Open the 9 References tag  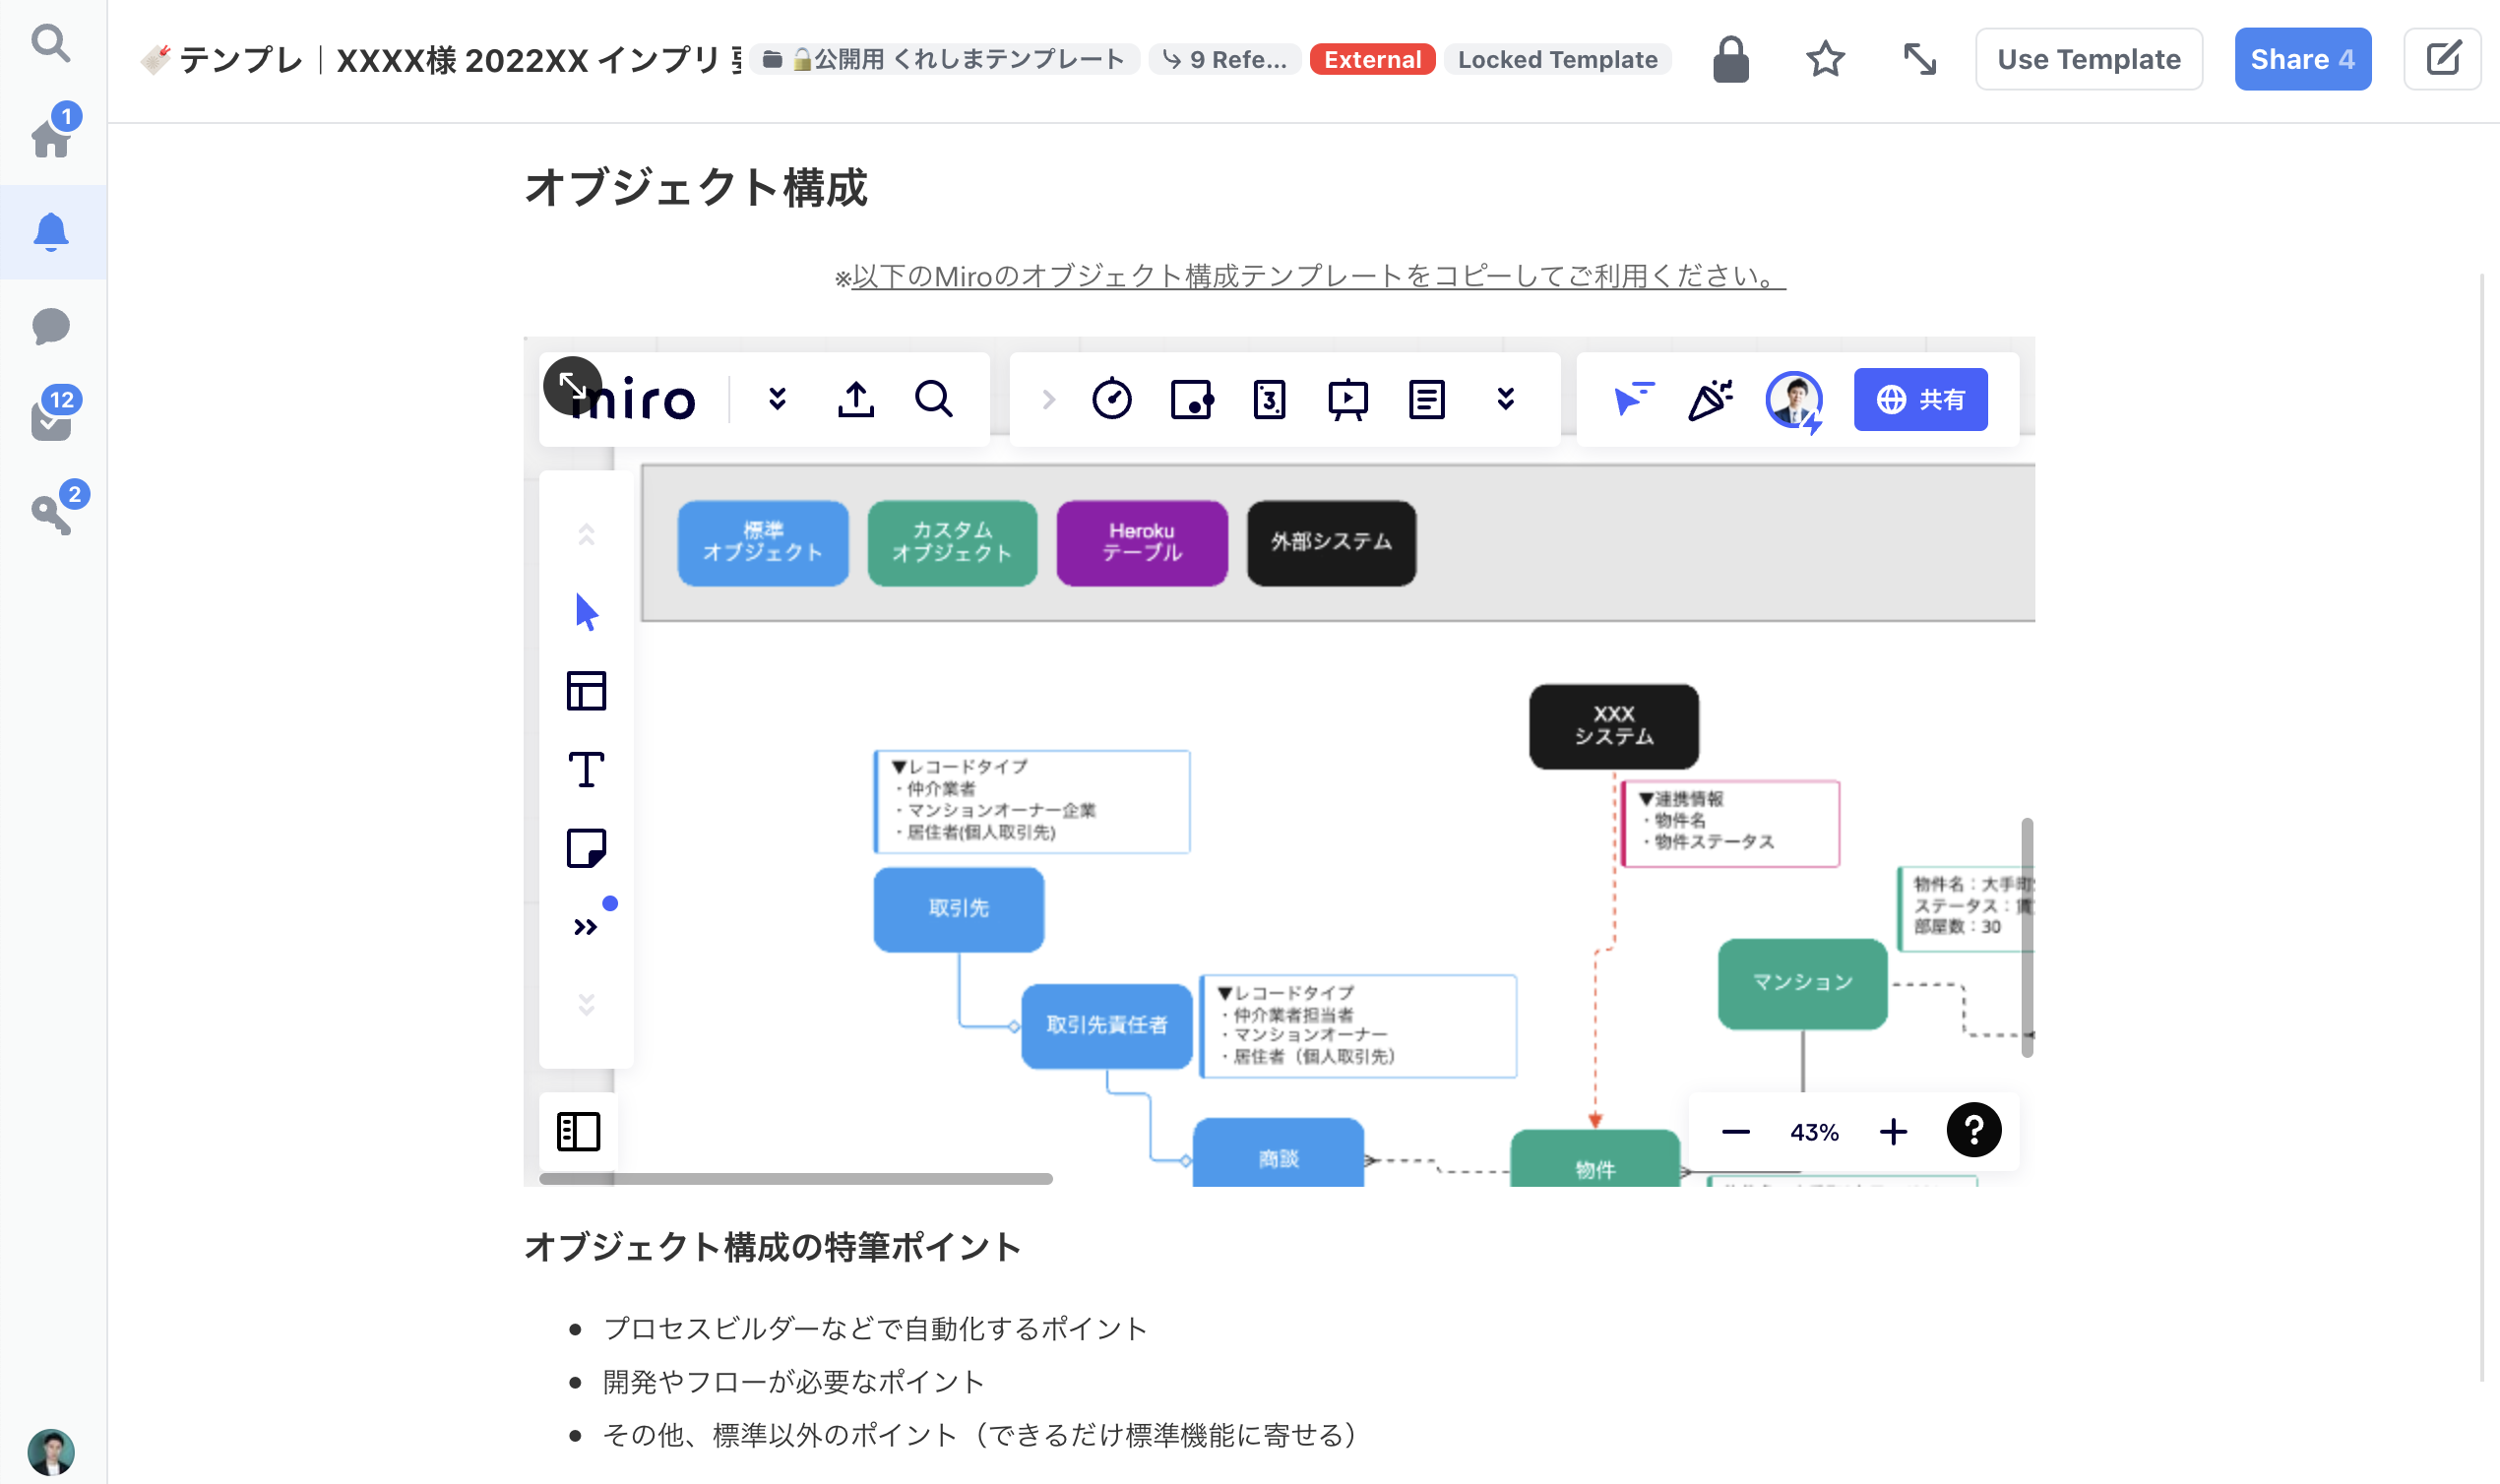(x=1225, y=59)
